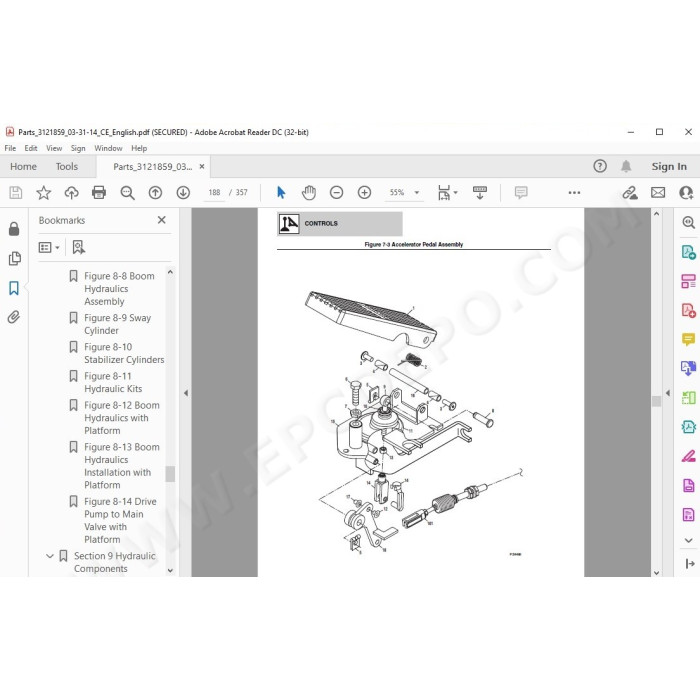
Task: Open Fill & Sign pen tool
Action: click(x=688, y=456)
